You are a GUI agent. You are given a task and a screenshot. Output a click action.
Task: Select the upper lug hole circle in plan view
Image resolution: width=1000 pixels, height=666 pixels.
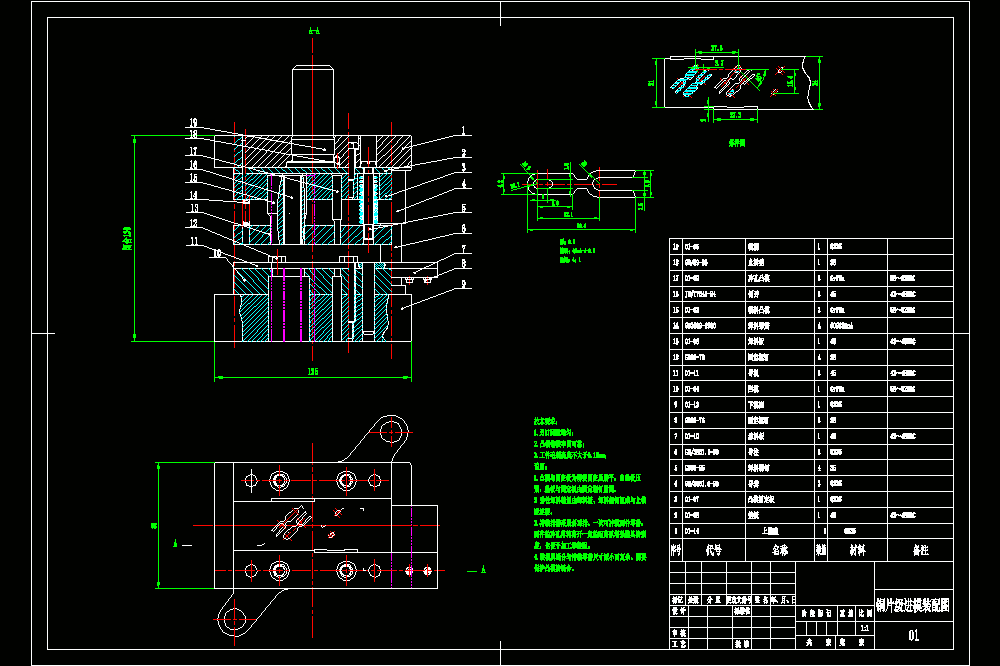(x=391, y=431)
